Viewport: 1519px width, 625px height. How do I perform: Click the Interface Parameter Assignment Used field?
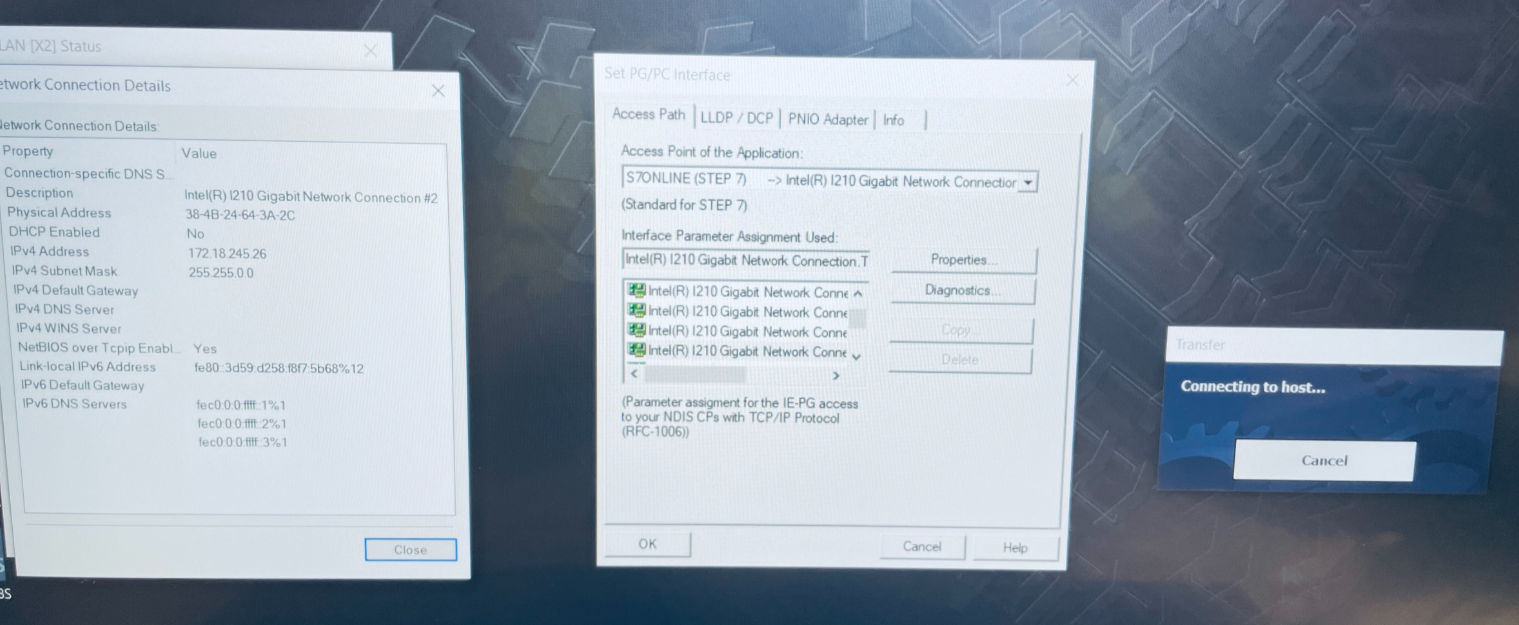[x=746, y=261]
